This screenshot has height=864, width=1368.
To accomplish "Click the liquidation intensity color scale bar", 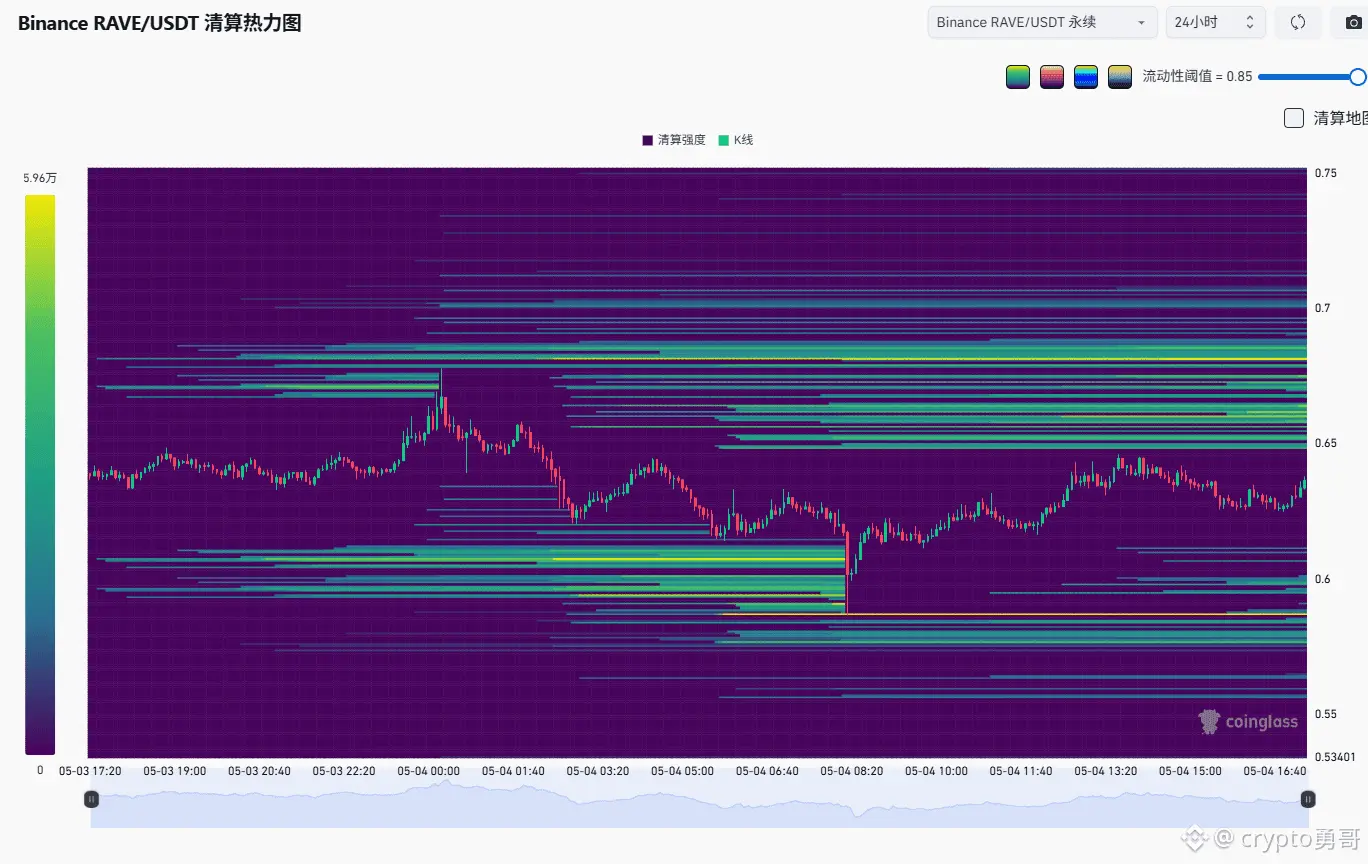I will pyautogui.click(x=40, y=475).
